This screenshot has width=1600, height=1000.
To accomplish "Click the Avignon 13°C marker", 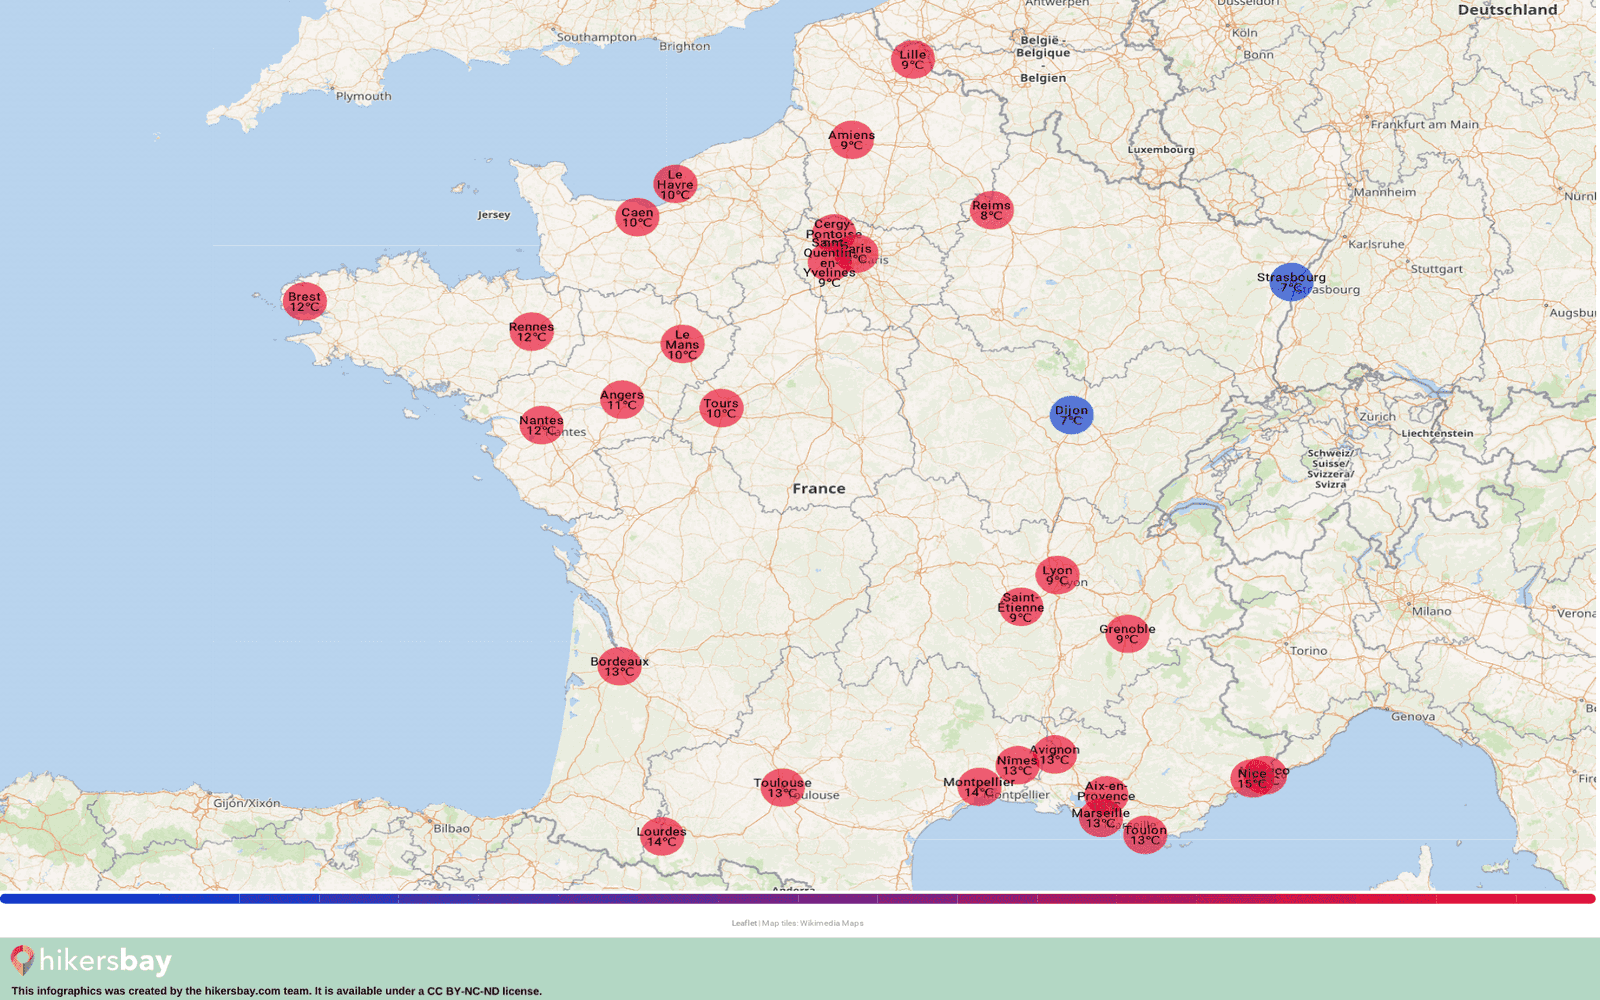I will tap(1054, 755).
